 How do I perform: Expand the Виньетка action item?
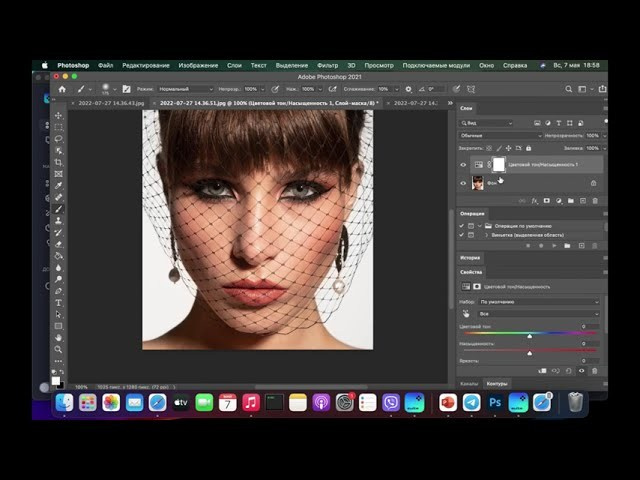click(x=486, y=235)
